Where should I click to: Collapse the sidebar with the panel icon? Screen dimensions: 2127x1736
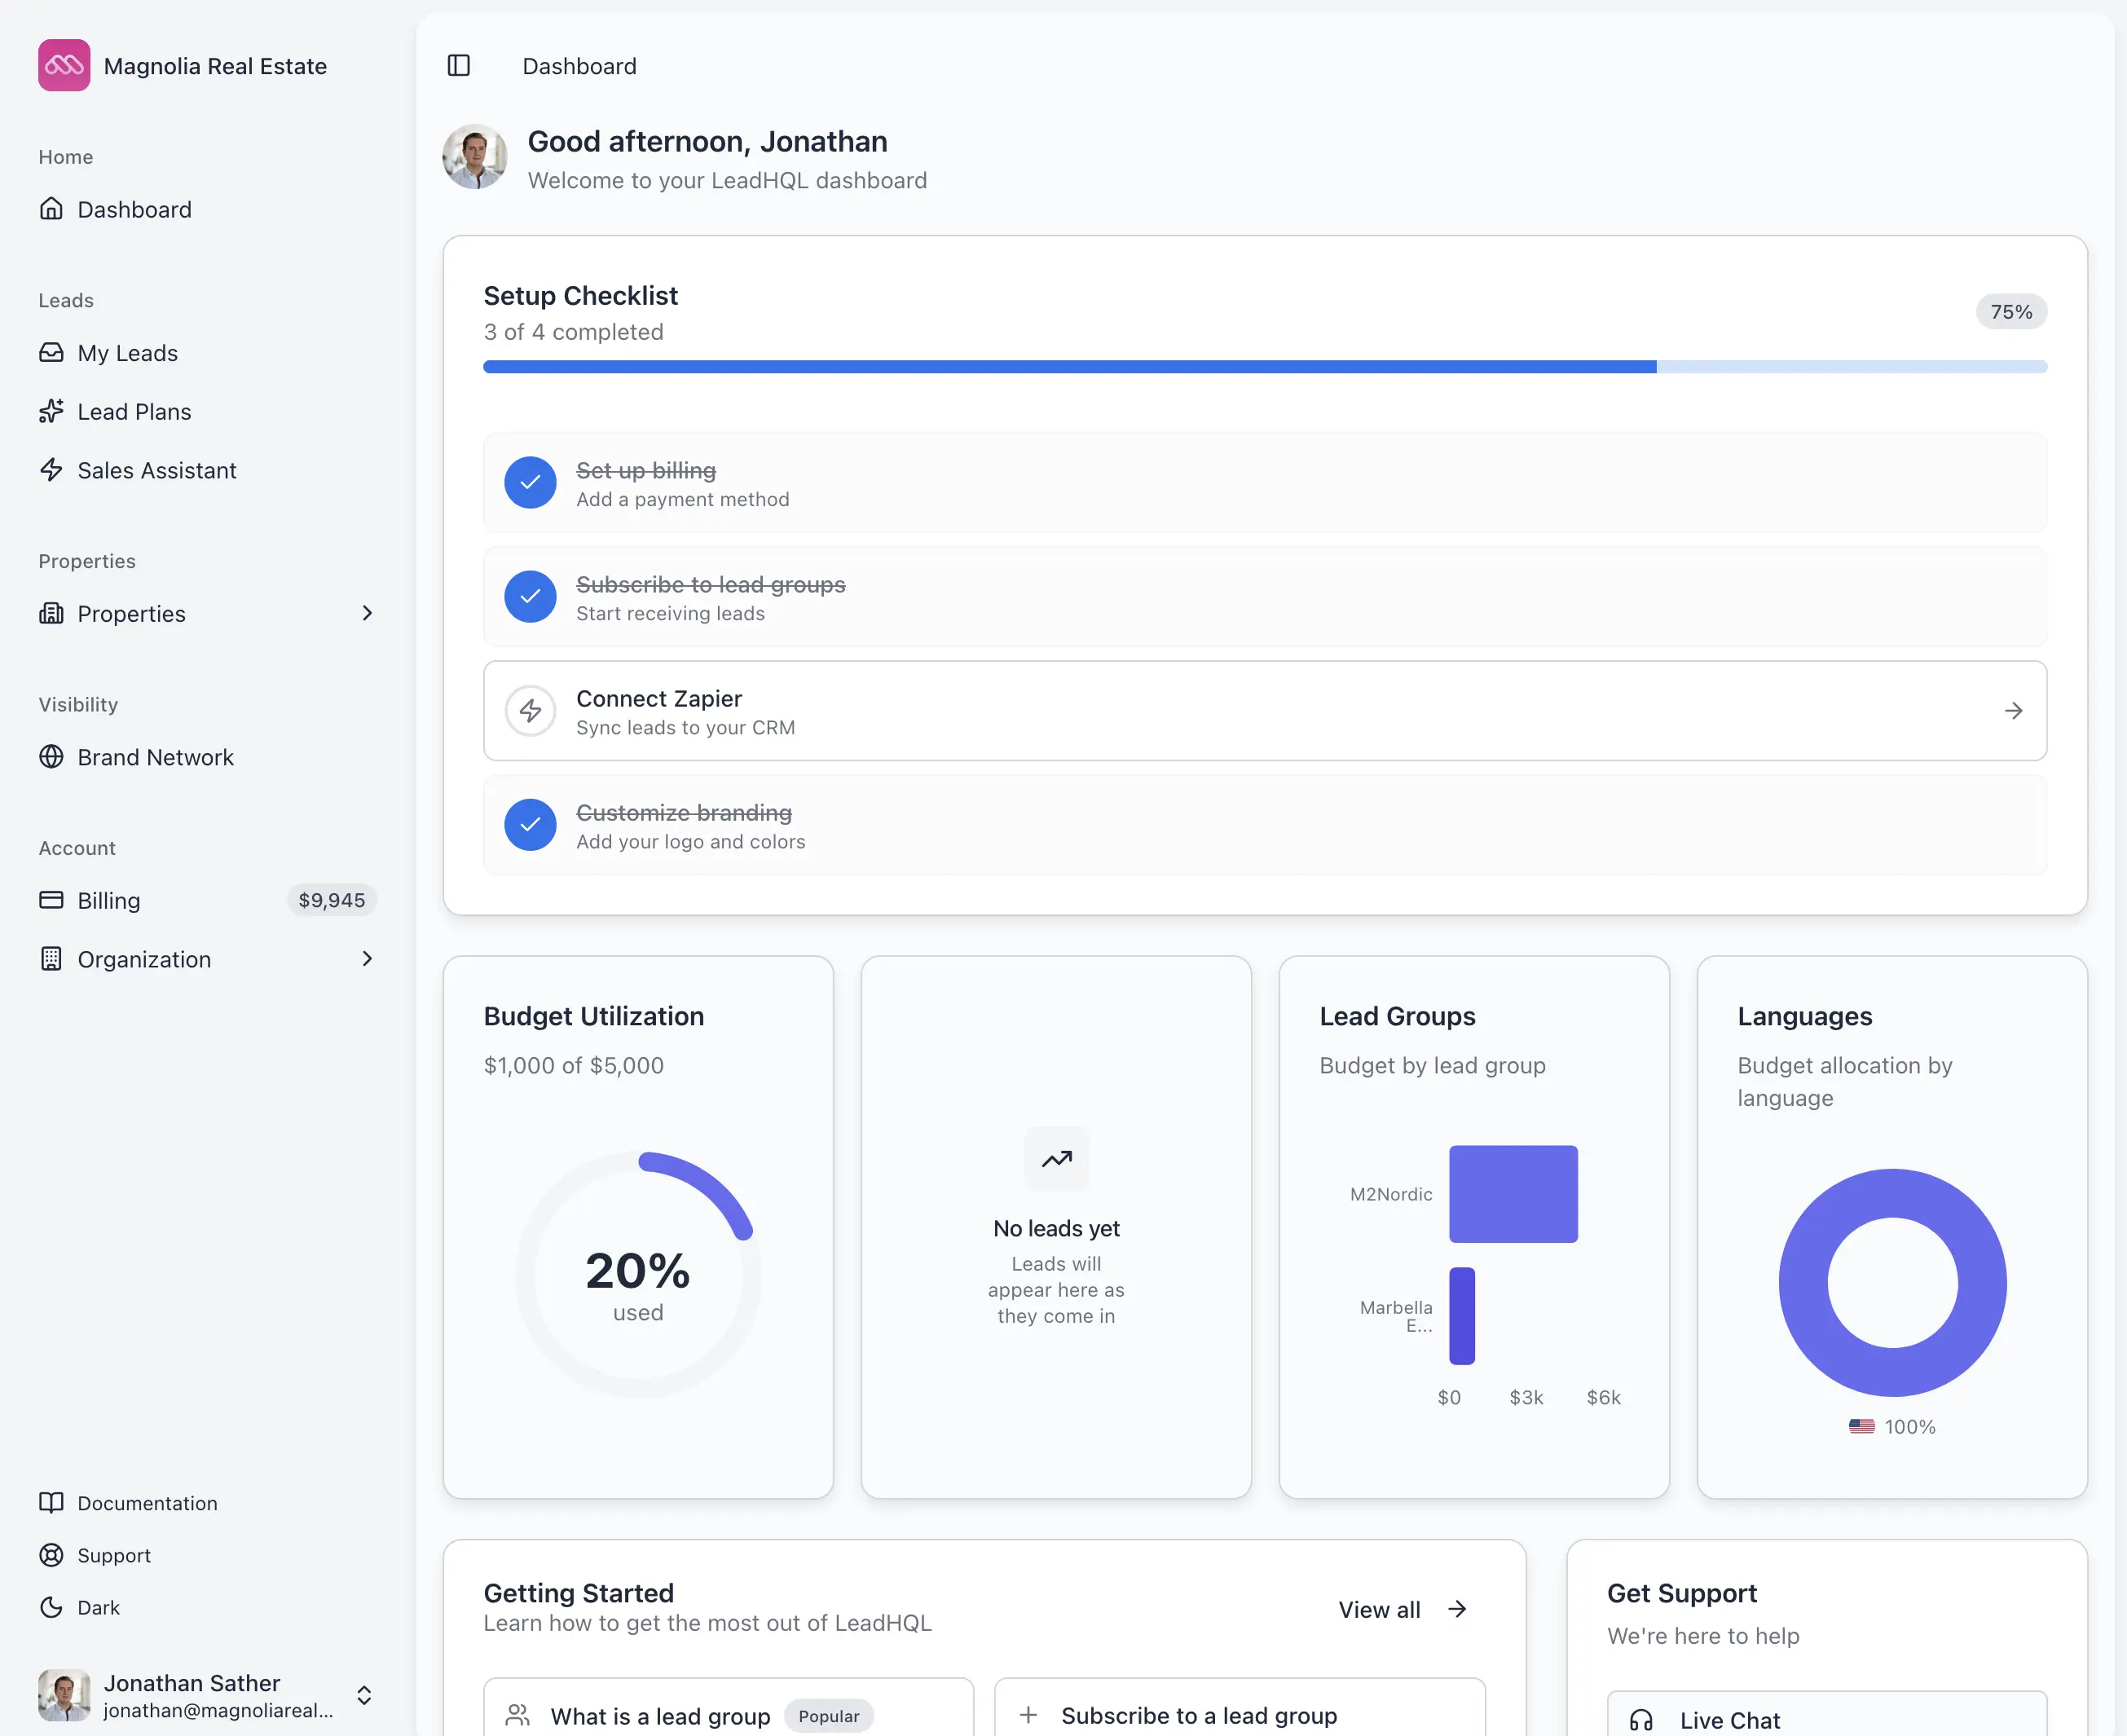(459, 65)
